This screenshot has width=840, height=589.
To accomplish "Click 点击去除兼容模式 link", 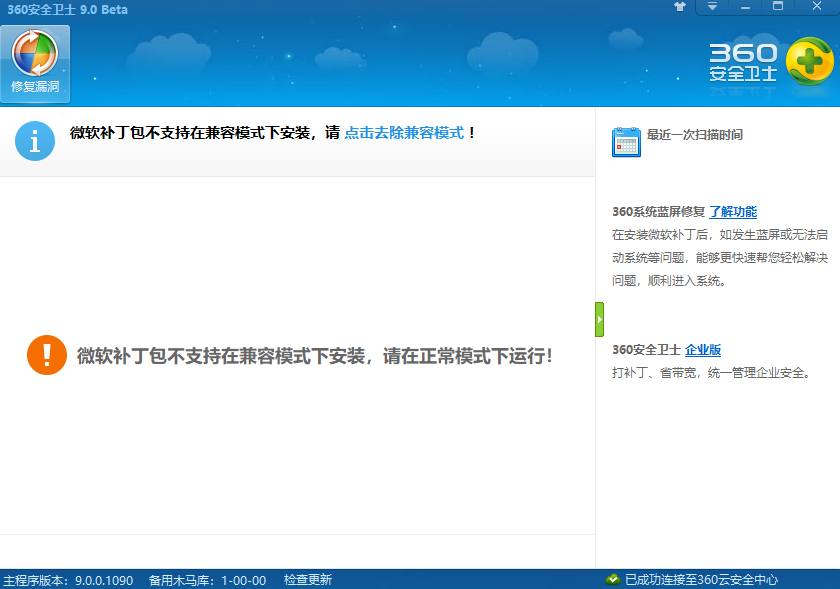I will pyautogui.click(x=404, y=132).
